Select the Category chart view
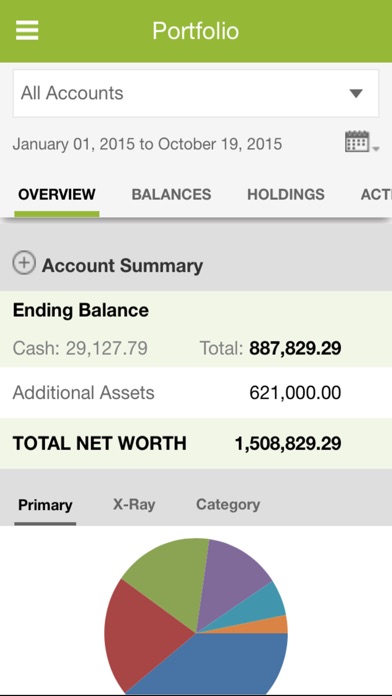Screen dimensions: 392x696 click(x=228, y=505)
